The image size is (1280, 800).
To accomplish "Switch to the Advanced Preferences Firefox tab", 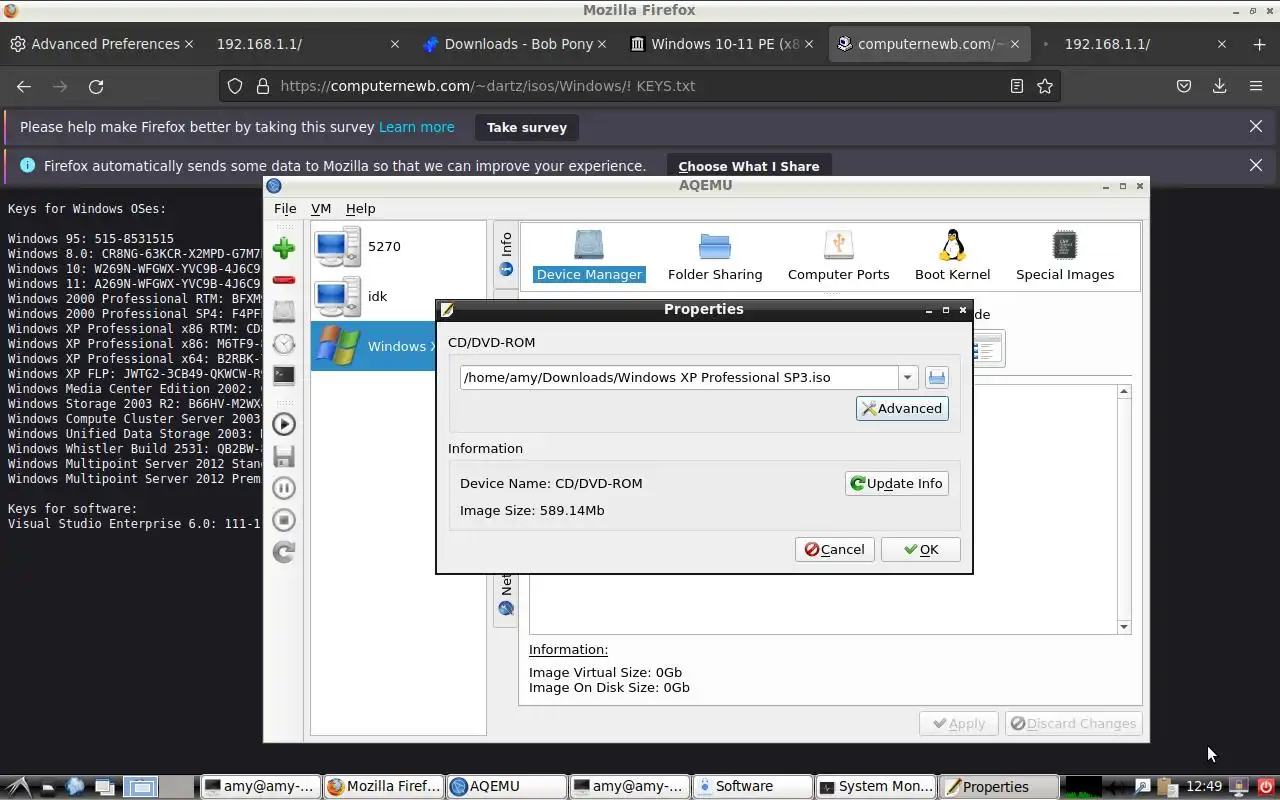I will tap(101, 44).
